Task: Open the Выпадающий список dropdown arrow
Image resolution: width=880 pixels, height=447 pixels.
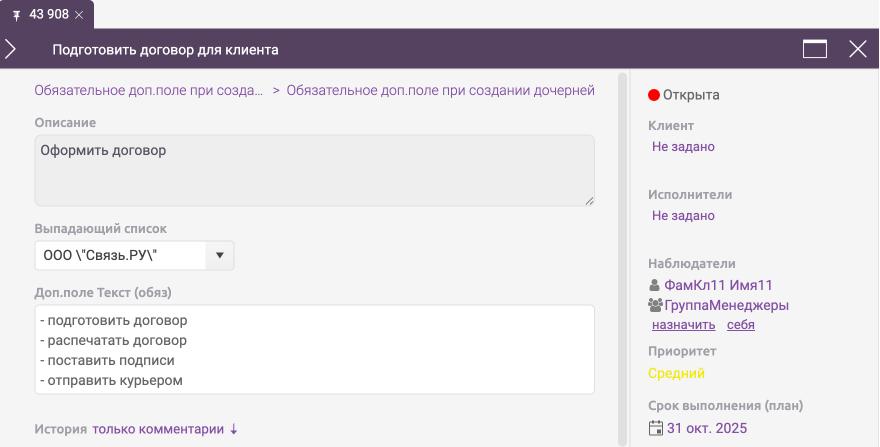Action: pos(219,255)
